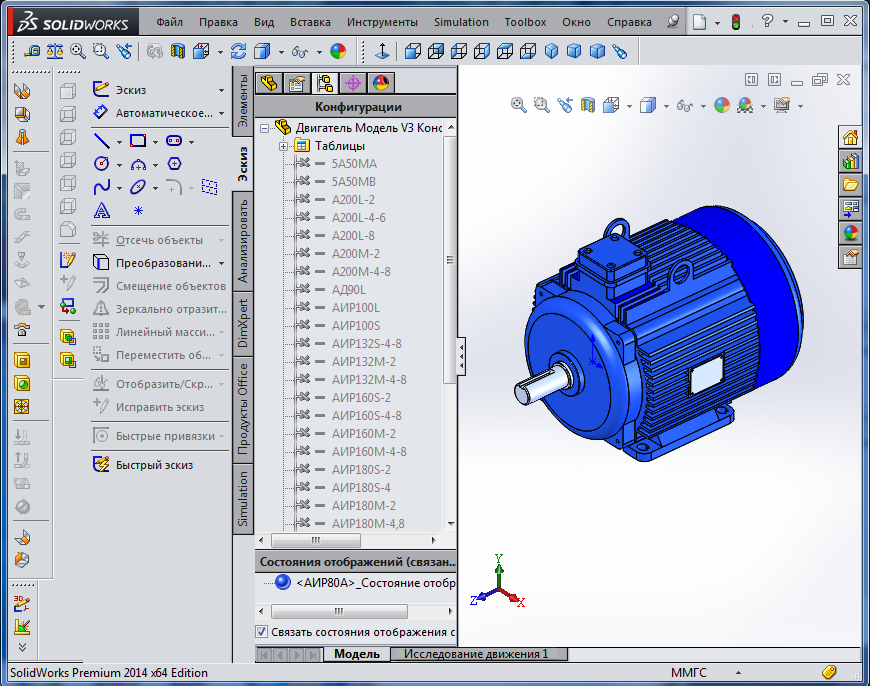
Task: Click the display states horizontal scrollbar thumb
Action: [x=339, y=612]
